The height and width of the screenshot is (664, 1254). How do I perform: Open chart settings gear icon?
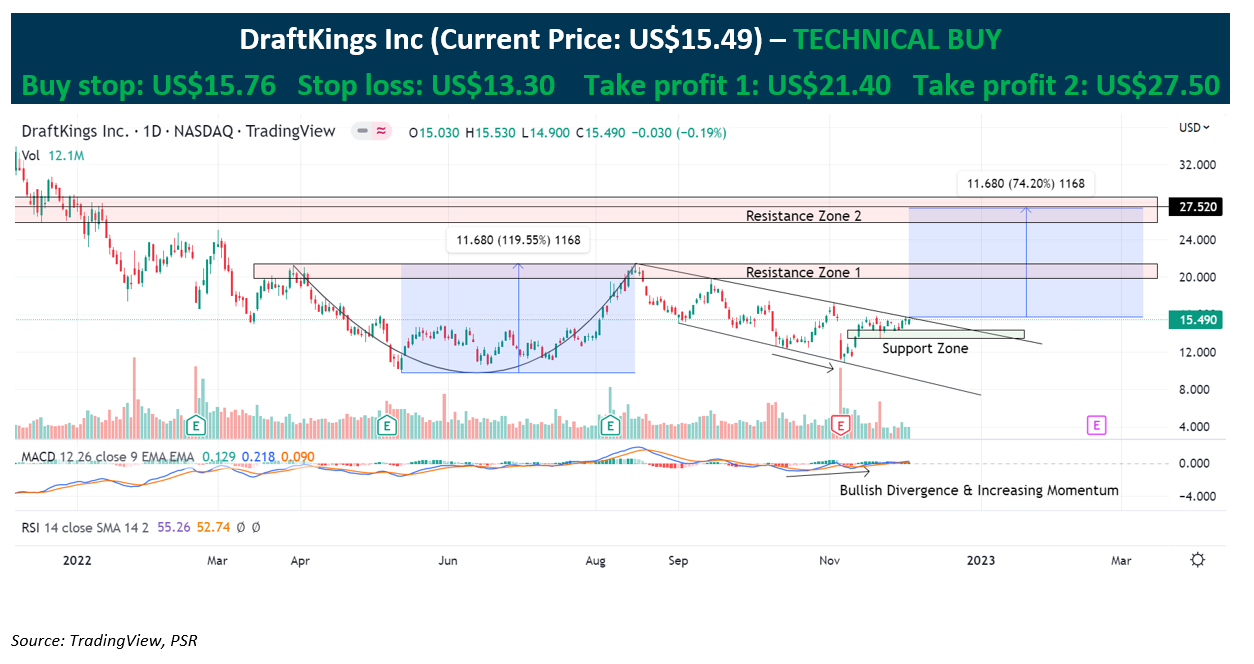(1197, 560)
